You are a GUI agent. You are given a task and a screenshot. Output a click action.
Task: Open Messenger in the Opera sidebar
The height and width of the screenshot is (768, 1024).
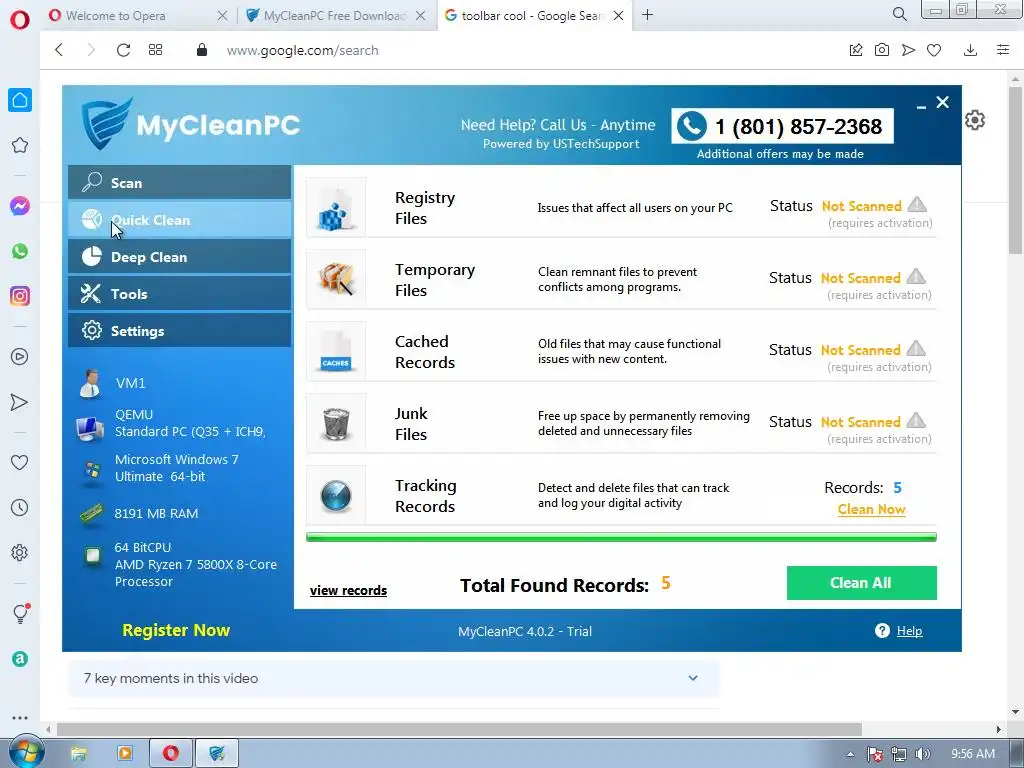(20, 206)
